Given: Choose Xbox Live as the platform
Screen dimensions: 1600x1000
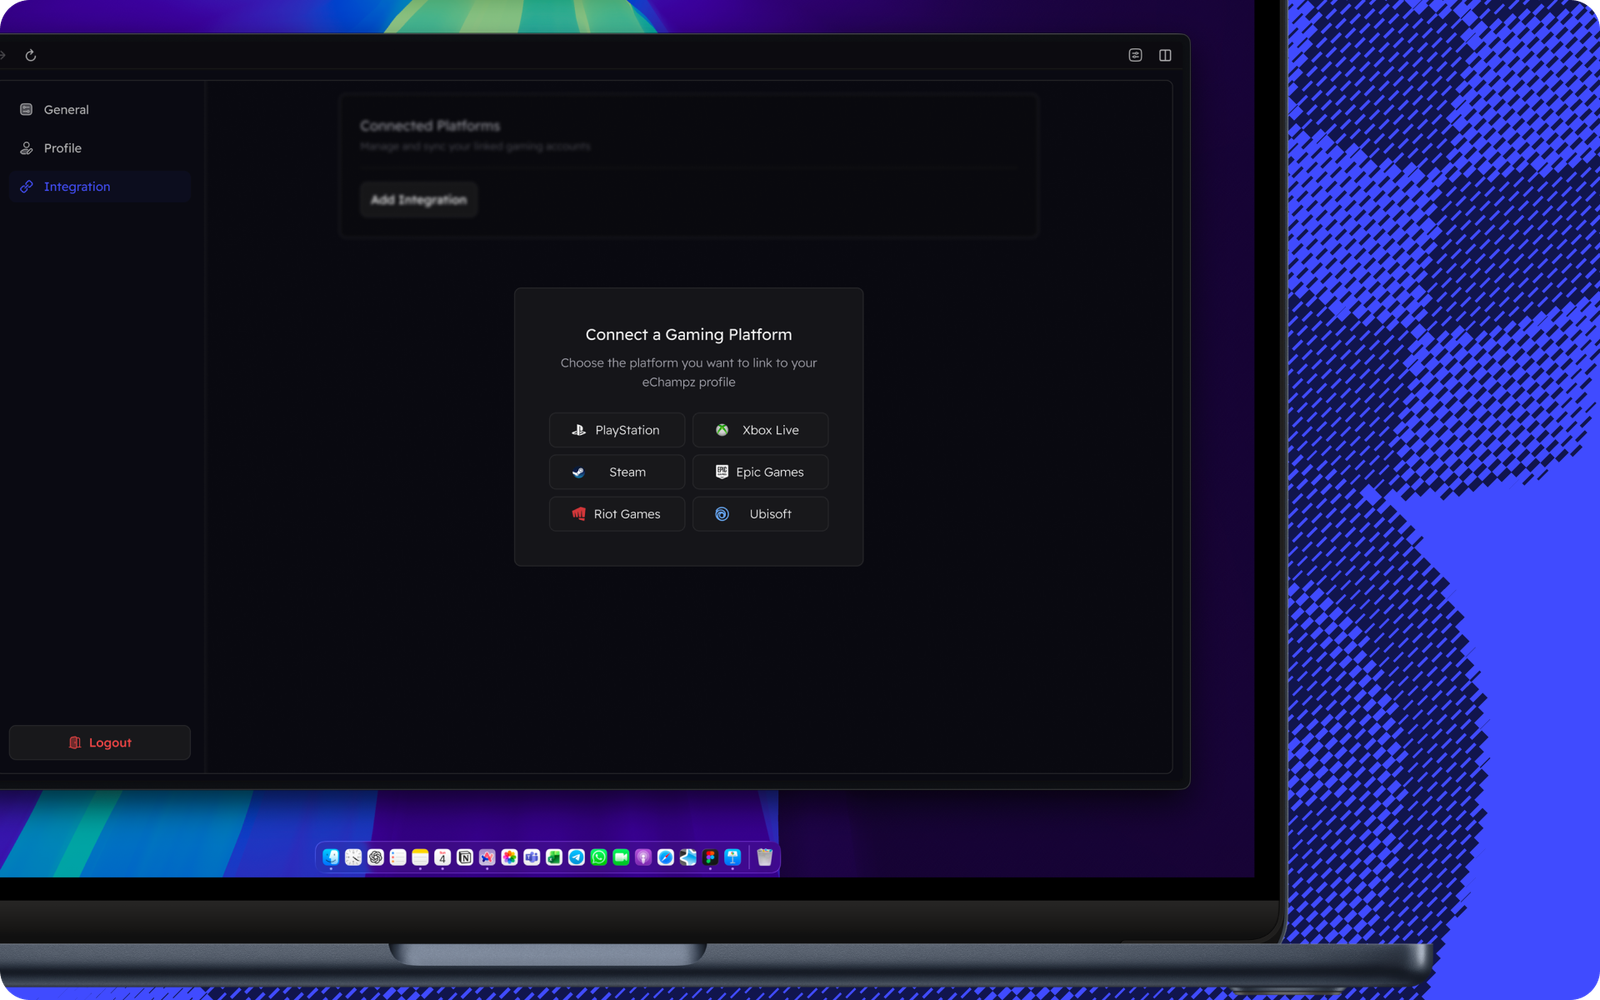Looking at the screenshot, I should 760,430.
